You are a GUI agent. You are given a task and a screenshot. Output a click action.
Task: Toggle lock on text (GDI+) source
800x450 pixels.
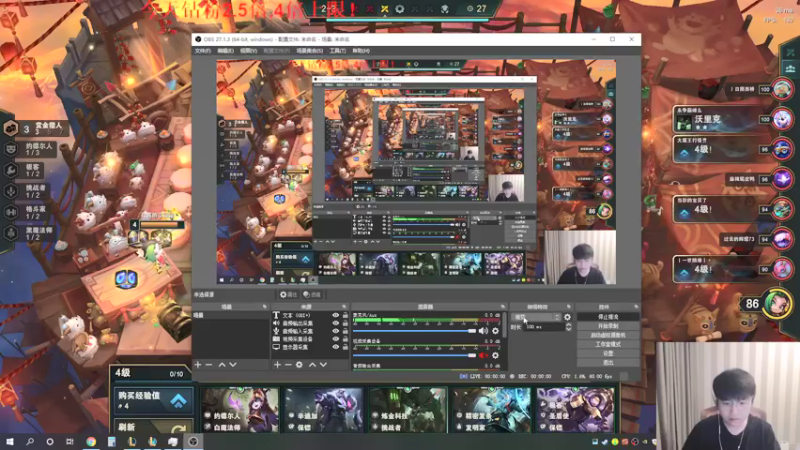pos(345,315)
